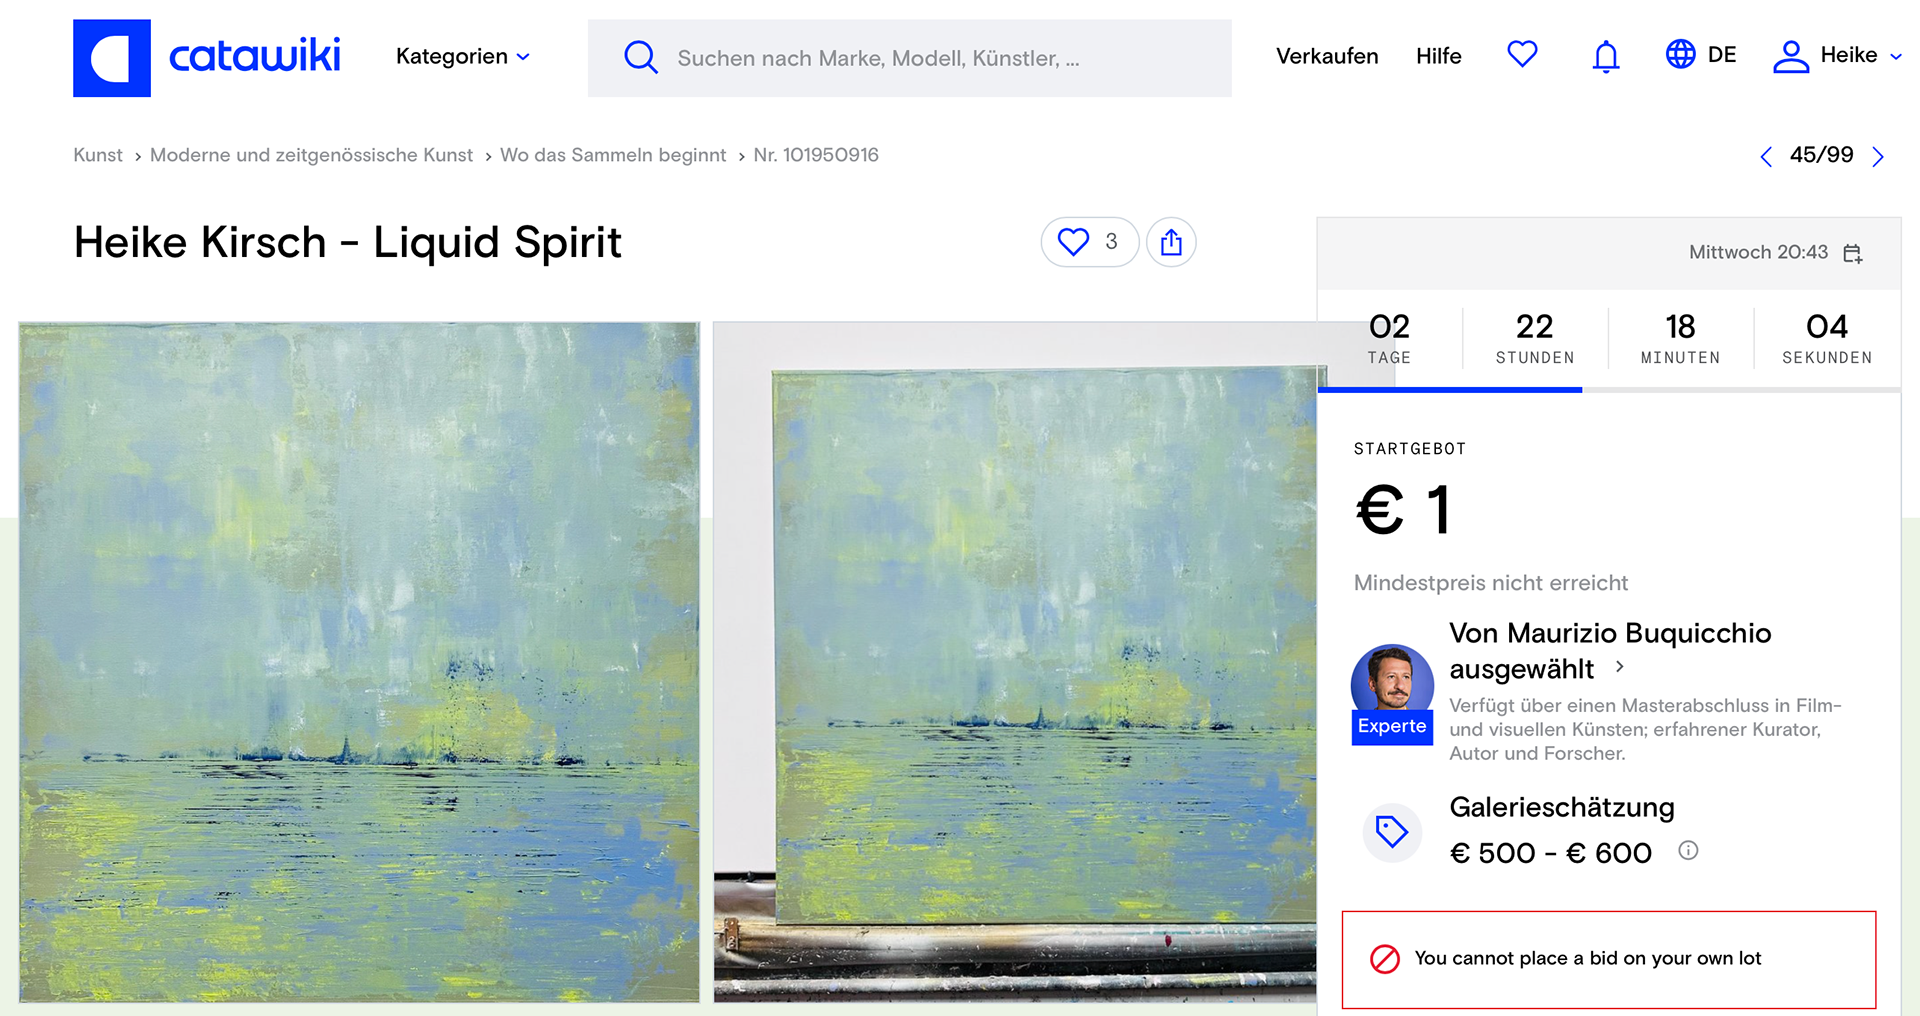Click the info icon beside Galerieschätzung
Image resolution: width=1920 pixels, height=1016 pixels.
[x=1688, y=851]
